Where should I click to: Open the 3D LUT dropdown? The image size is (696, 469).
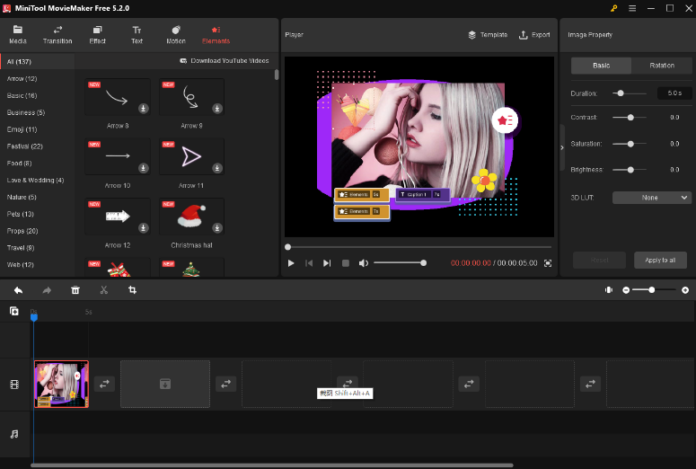[x=652, y=197]
